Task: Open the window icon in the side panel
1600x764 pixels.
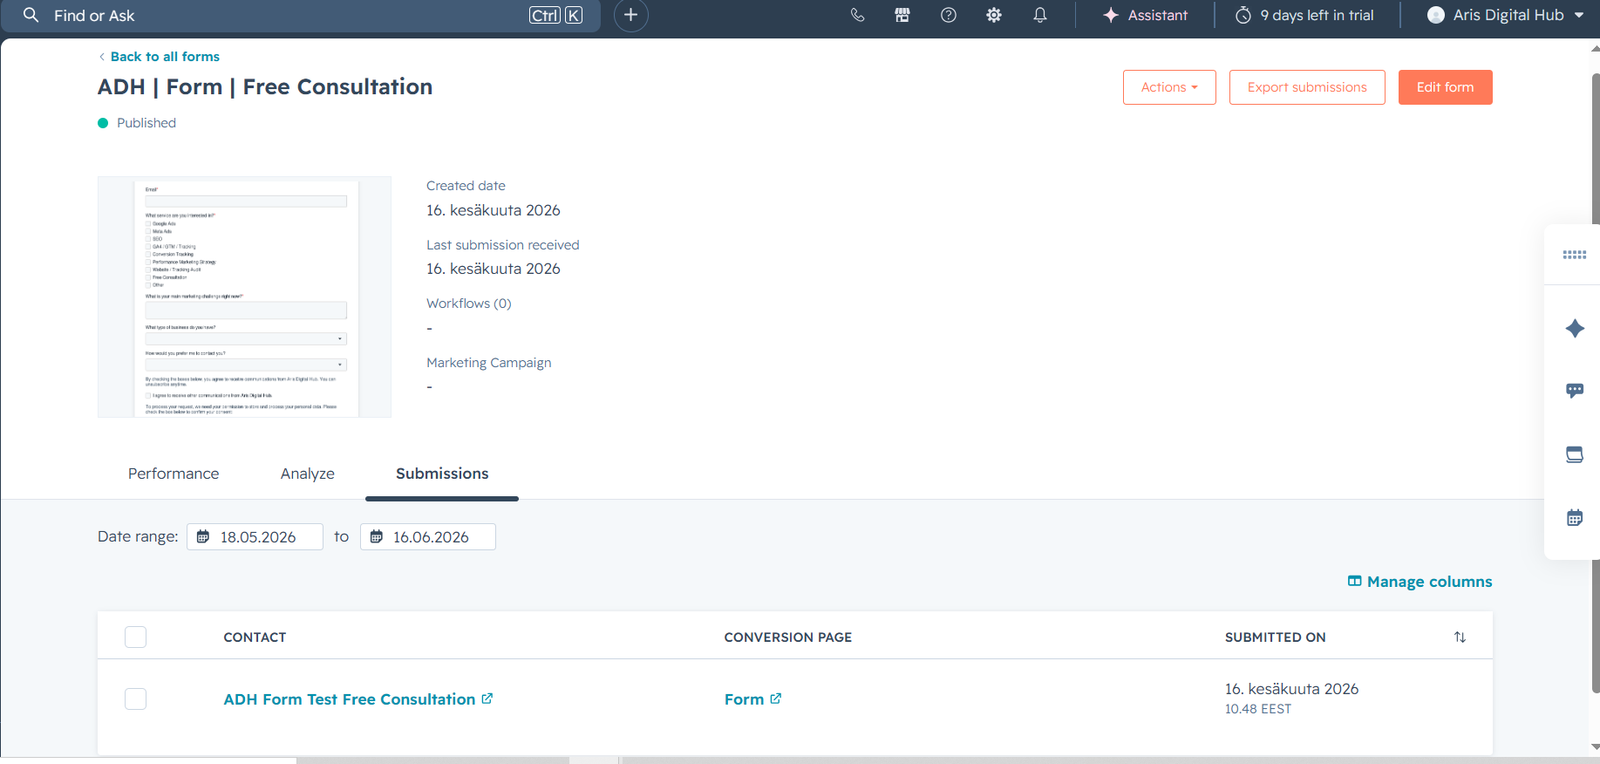Action: click(x=1574, y=454)
